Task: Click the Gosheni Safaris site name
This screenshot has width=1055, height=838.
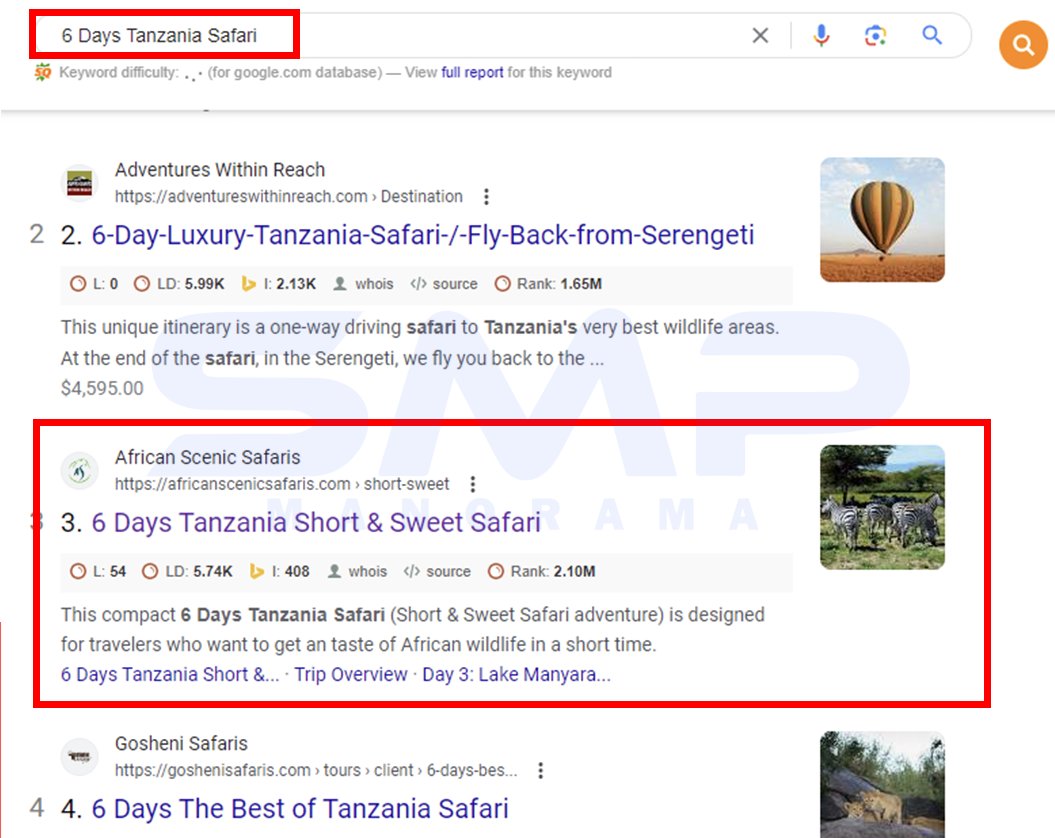Action: tap(181, 744)
